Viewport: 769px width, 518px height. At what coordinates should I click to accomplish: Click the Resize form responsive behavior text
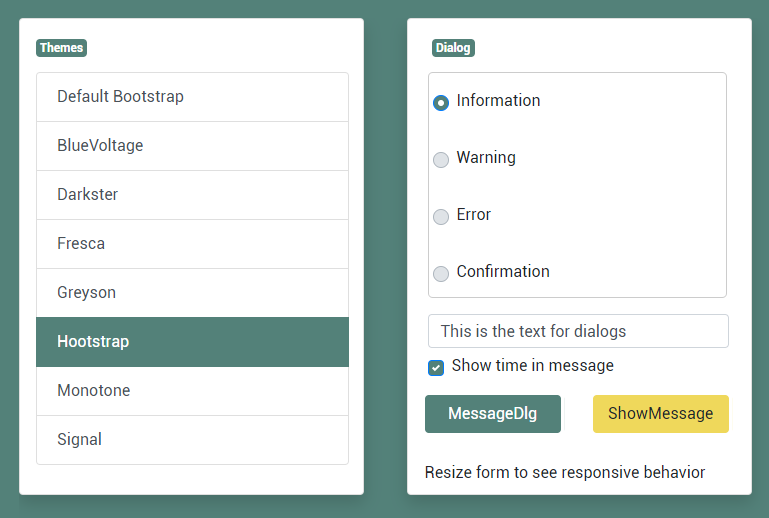tap(565, 472)
